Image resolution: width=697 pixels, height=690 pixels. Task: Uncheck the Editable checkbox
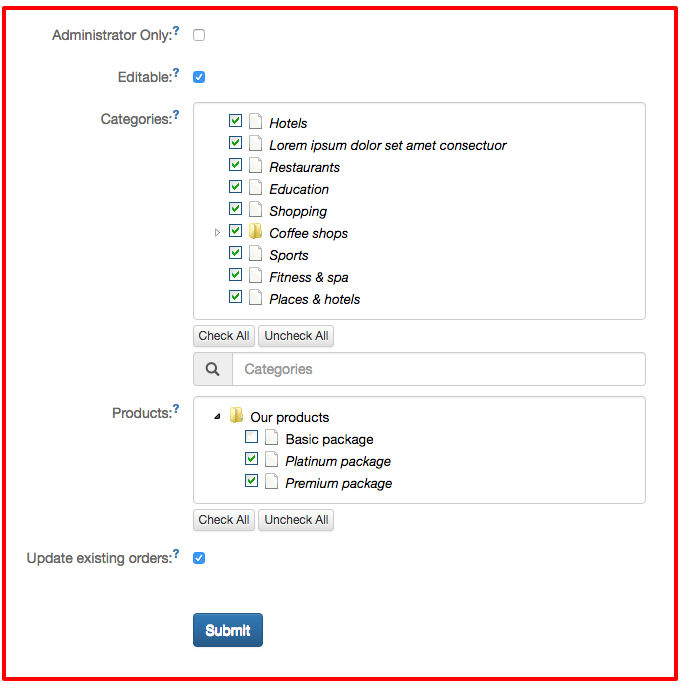(x=199, y=77)
